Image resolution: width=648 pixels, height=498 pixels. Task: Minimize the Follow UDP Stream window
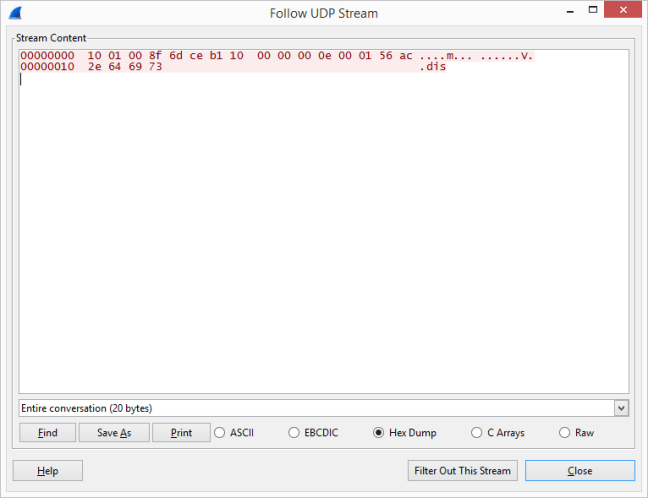tap(570, 11)
